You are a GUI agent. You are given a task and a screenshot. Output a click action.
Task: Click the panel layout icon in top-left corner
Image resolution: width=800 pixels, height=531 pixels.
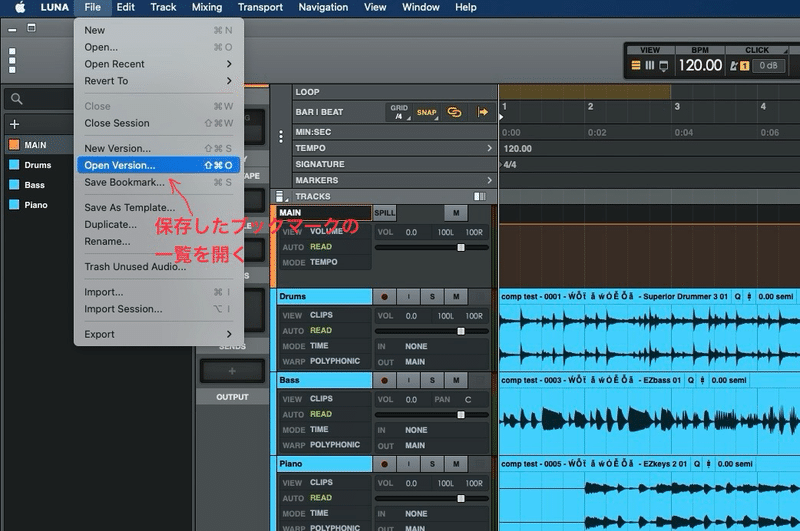coord(32,28)
